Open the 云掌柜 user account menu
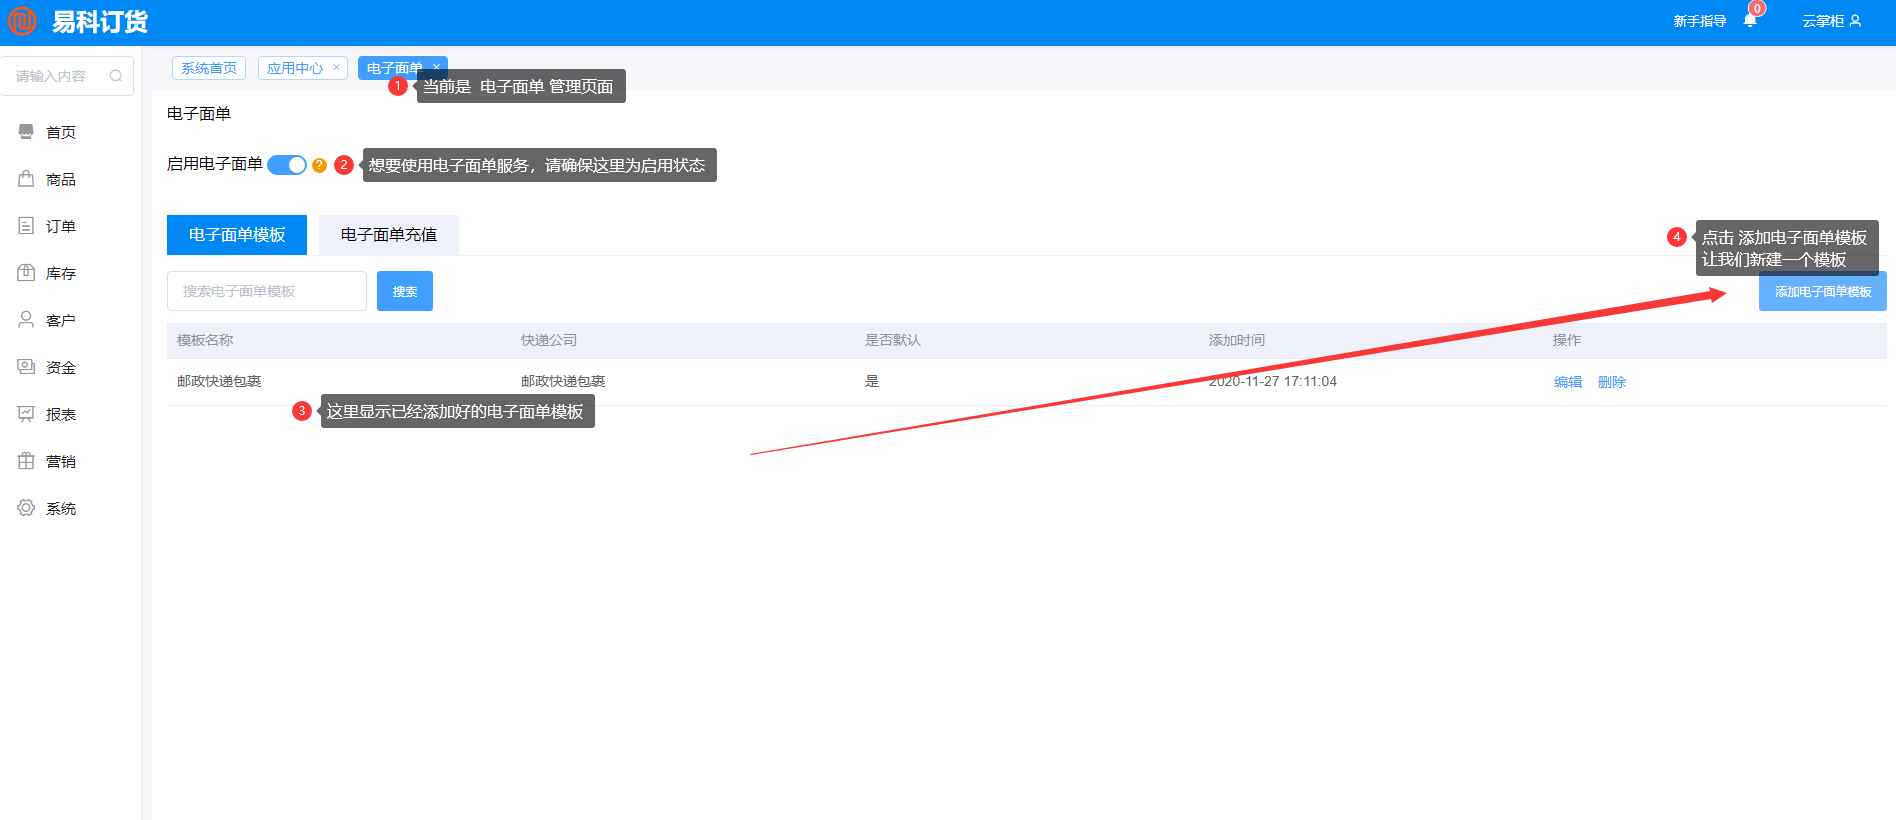The image size is (1896, 820). click(1831, 21)
